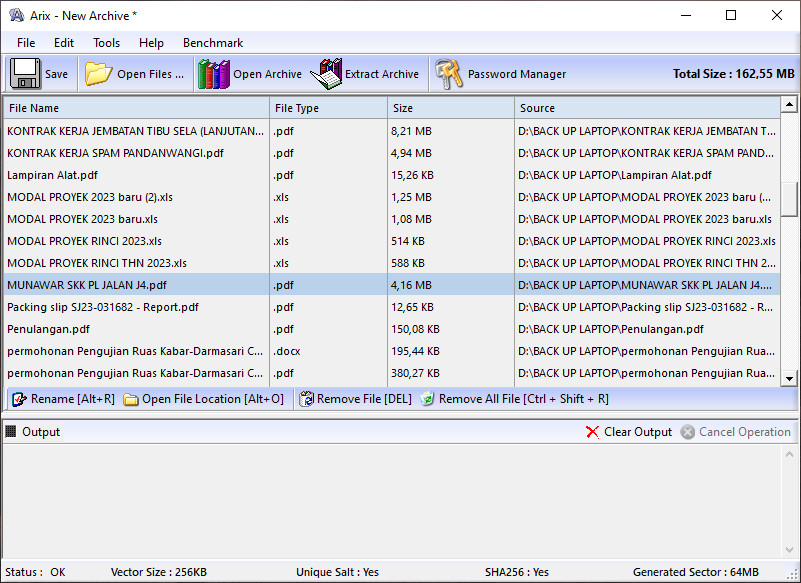801x583 pixels.
Task: Click the Password Manager label
Action: [x=517, y=74]
